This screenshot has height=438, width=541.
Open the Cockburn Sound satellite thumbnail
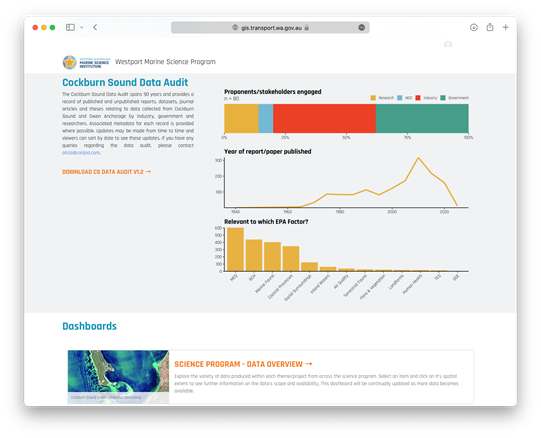pos(118,377)
